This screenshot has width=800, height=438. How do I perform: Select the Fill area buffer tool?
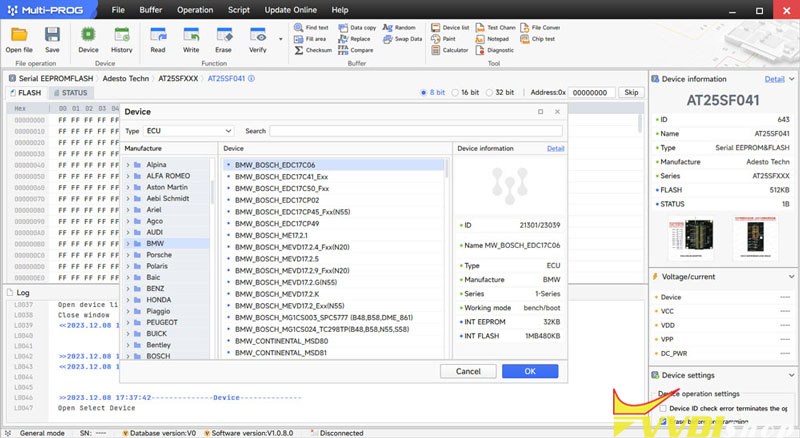click(310, 39)
